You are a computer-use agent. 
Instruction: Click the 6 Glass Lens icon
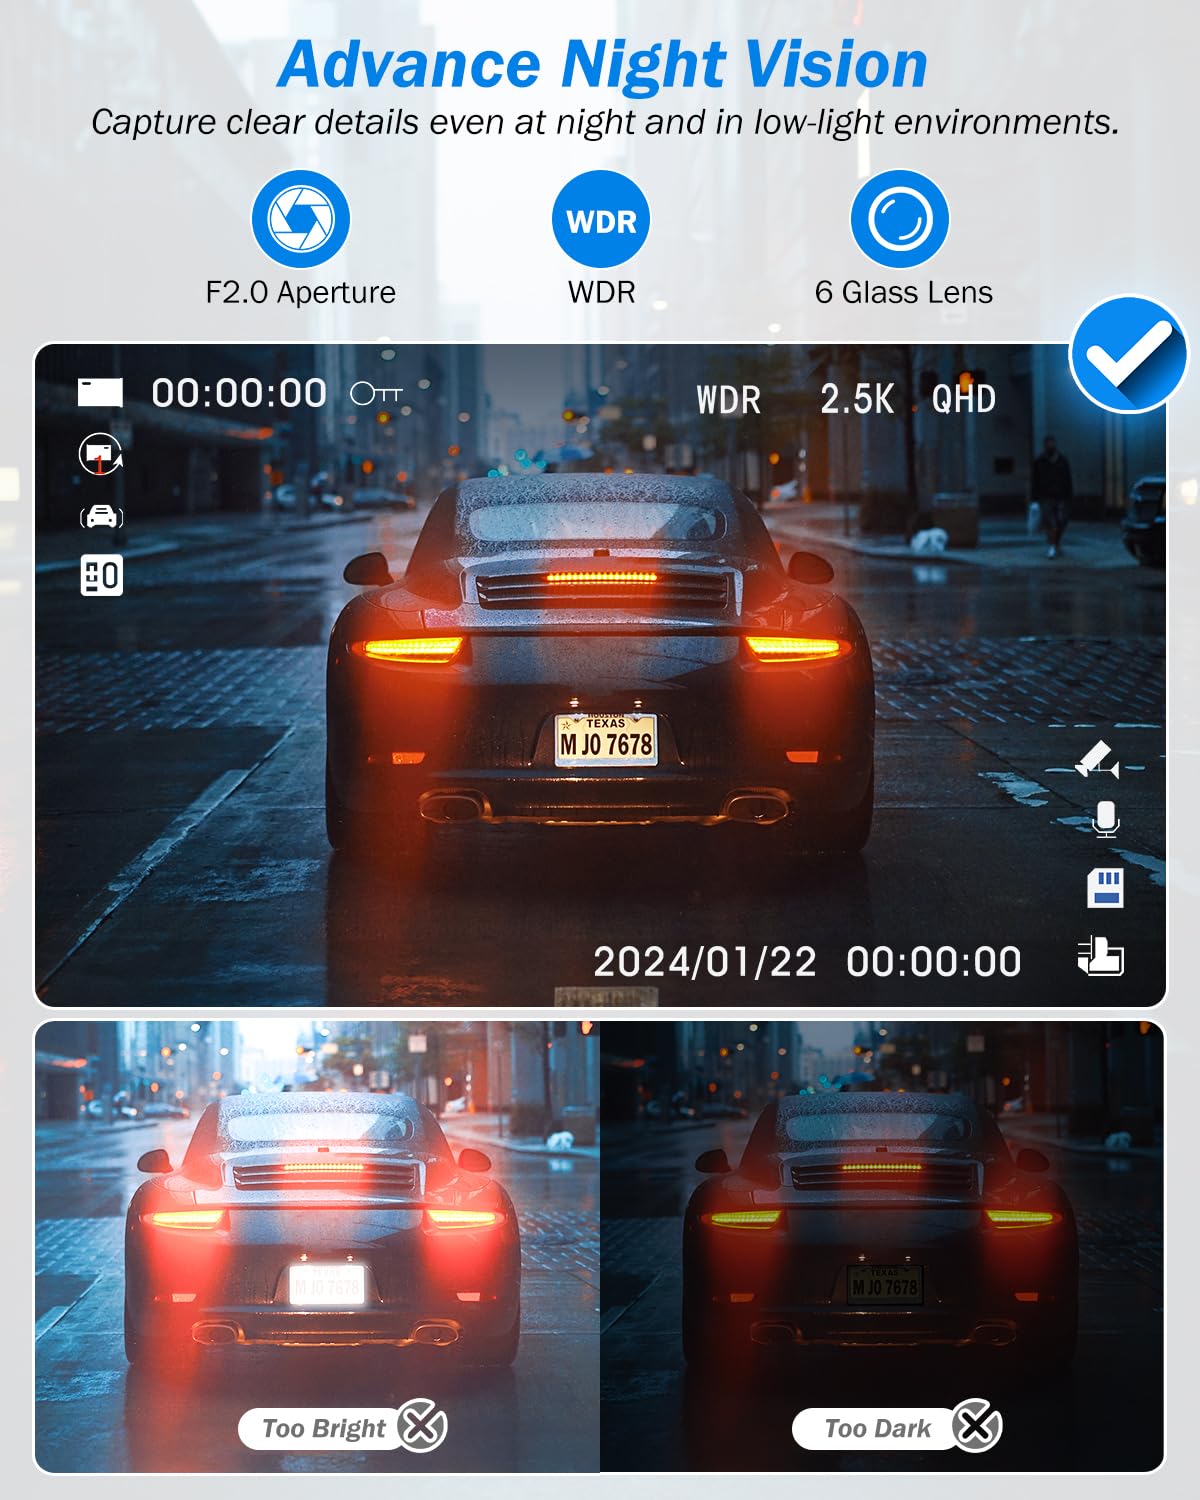tap(900, 219)
